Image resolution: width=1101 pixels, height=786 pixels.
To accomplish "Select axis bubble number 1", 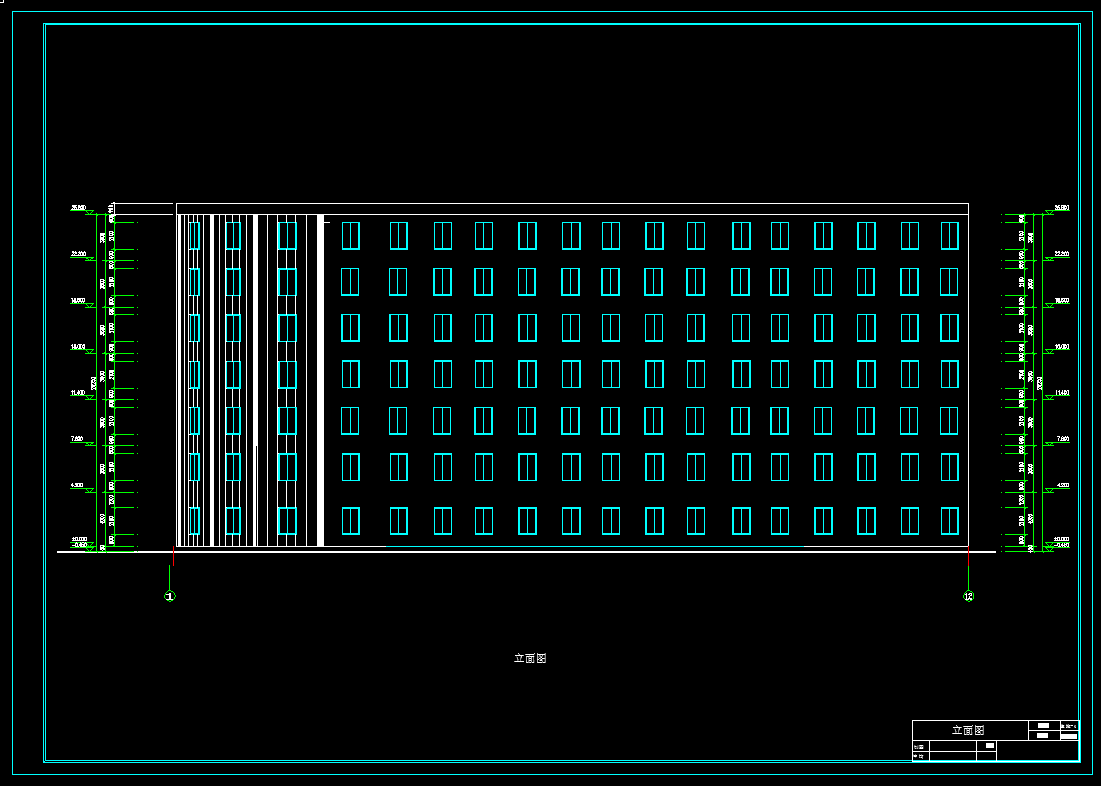I will (x=169, y=596).
